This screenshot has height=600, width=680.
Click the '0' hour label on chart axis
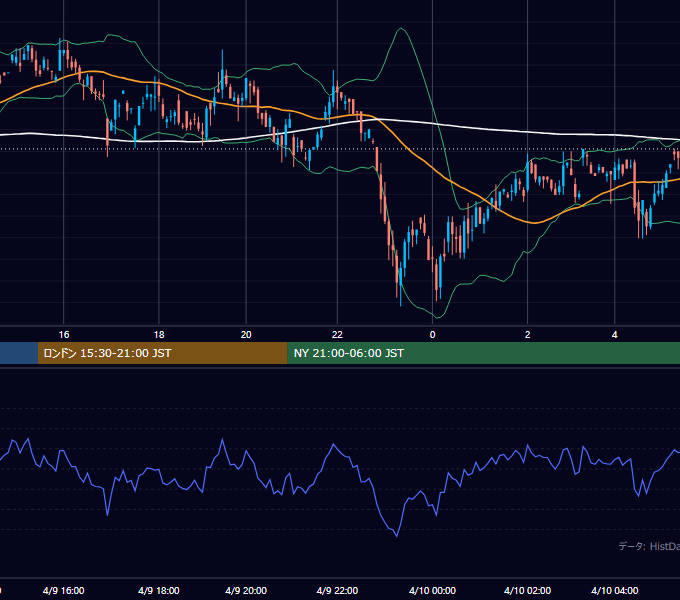tap(432, 334)
